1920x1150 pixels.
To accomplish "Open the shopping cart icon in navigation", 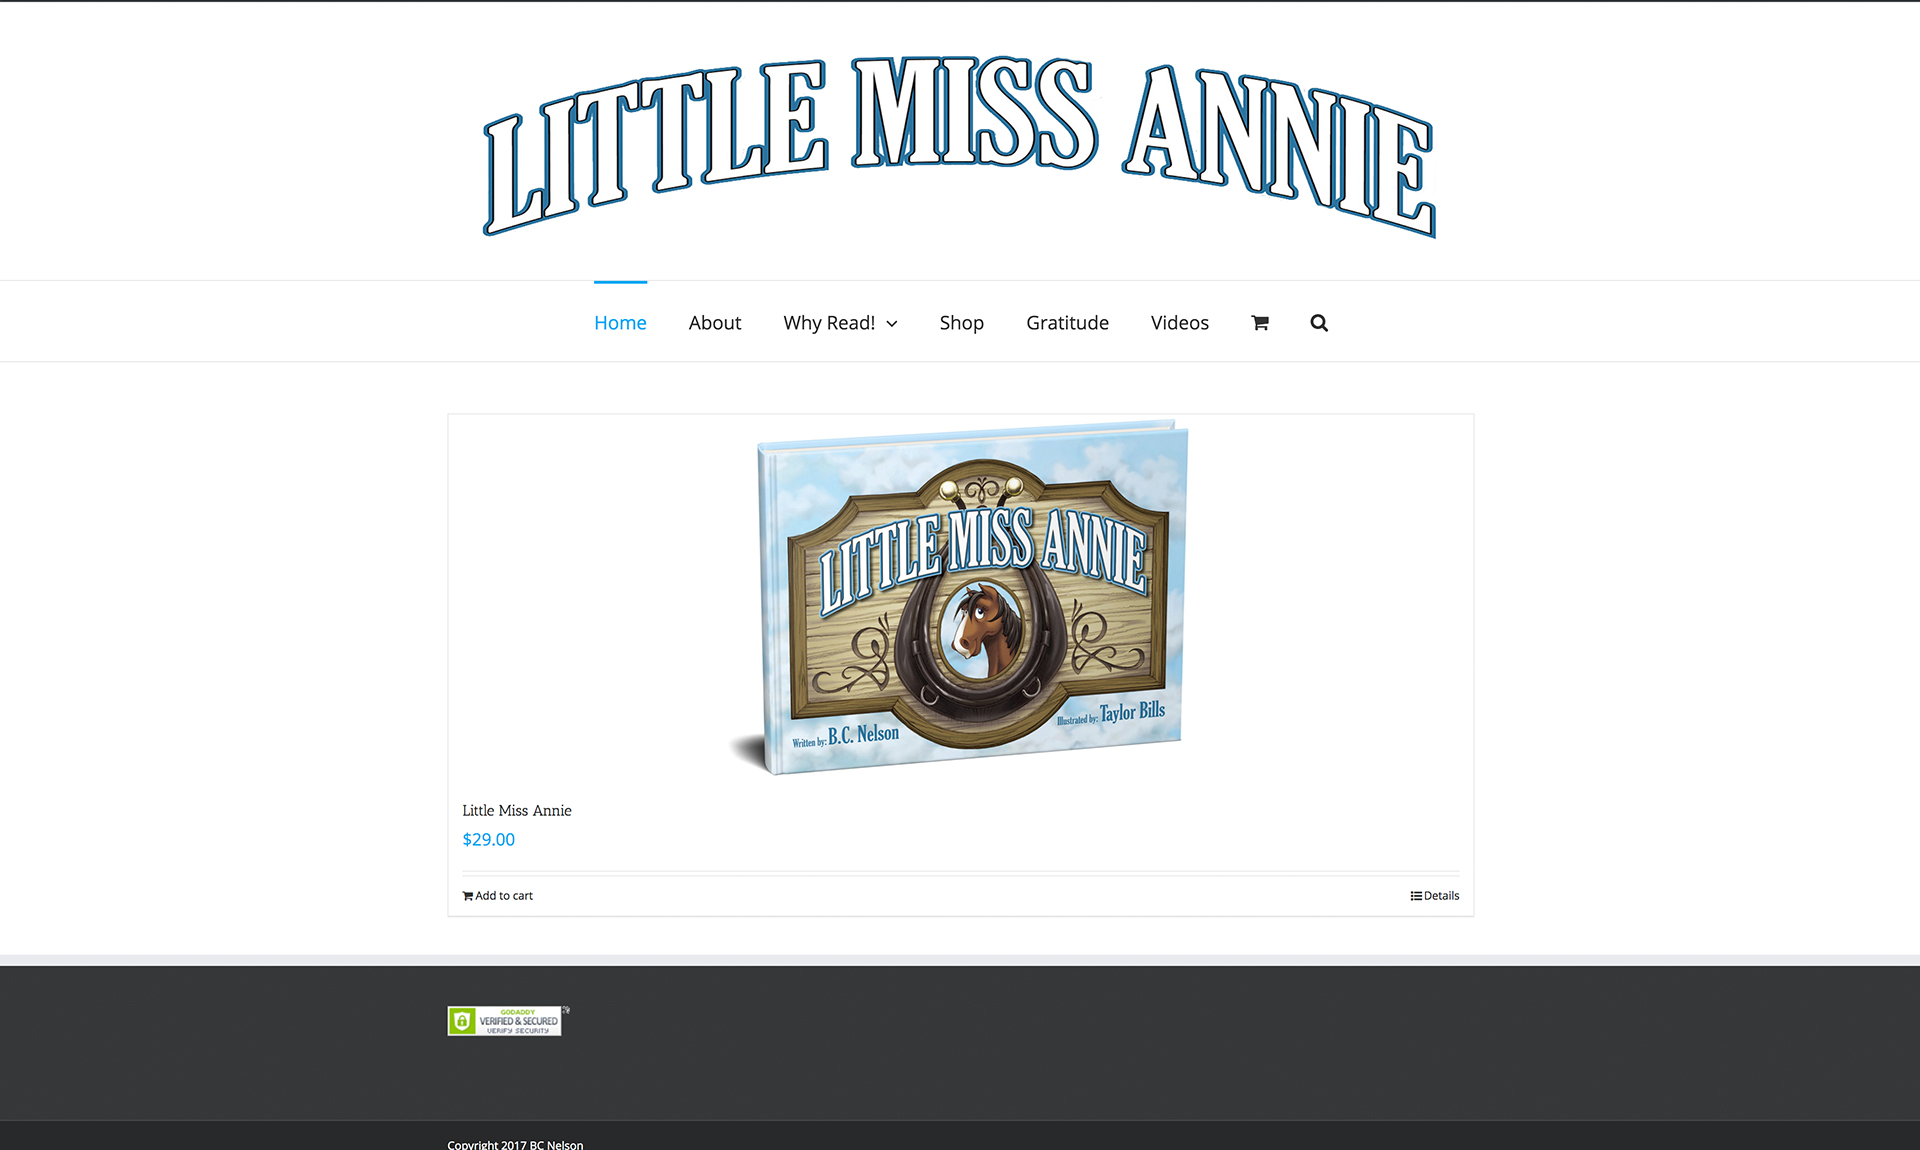I will [1260, 323].
